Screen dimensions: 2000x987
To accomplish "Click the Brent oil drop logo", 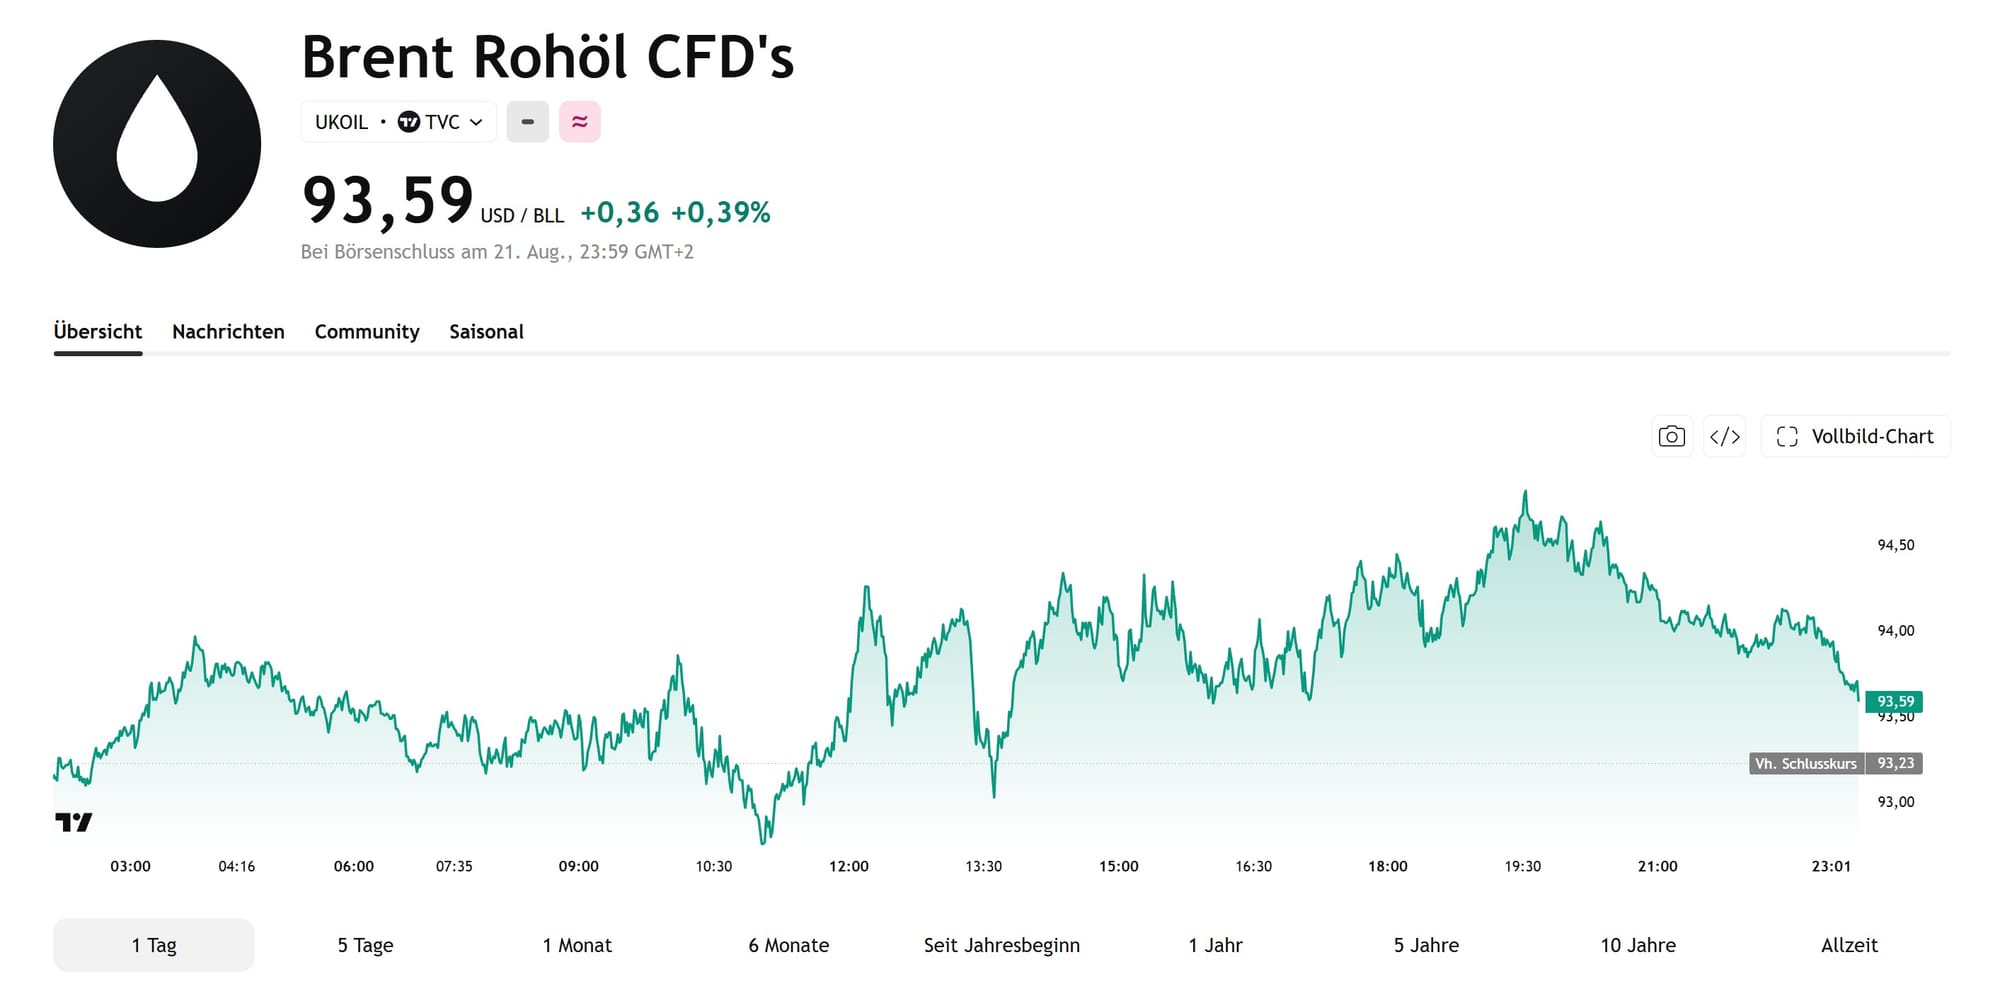I will click(157, 144).
